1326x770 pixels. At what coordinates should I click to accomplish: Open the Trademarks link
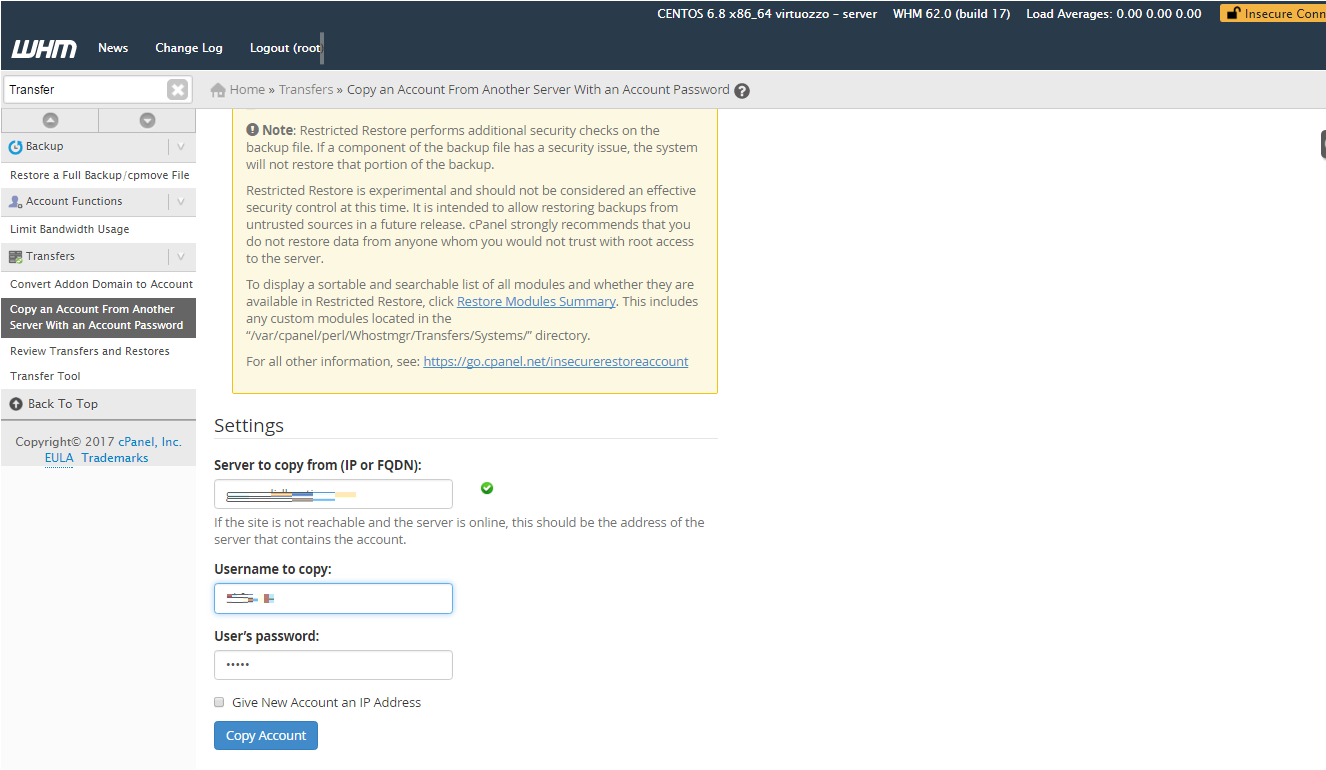click(115, 458)
